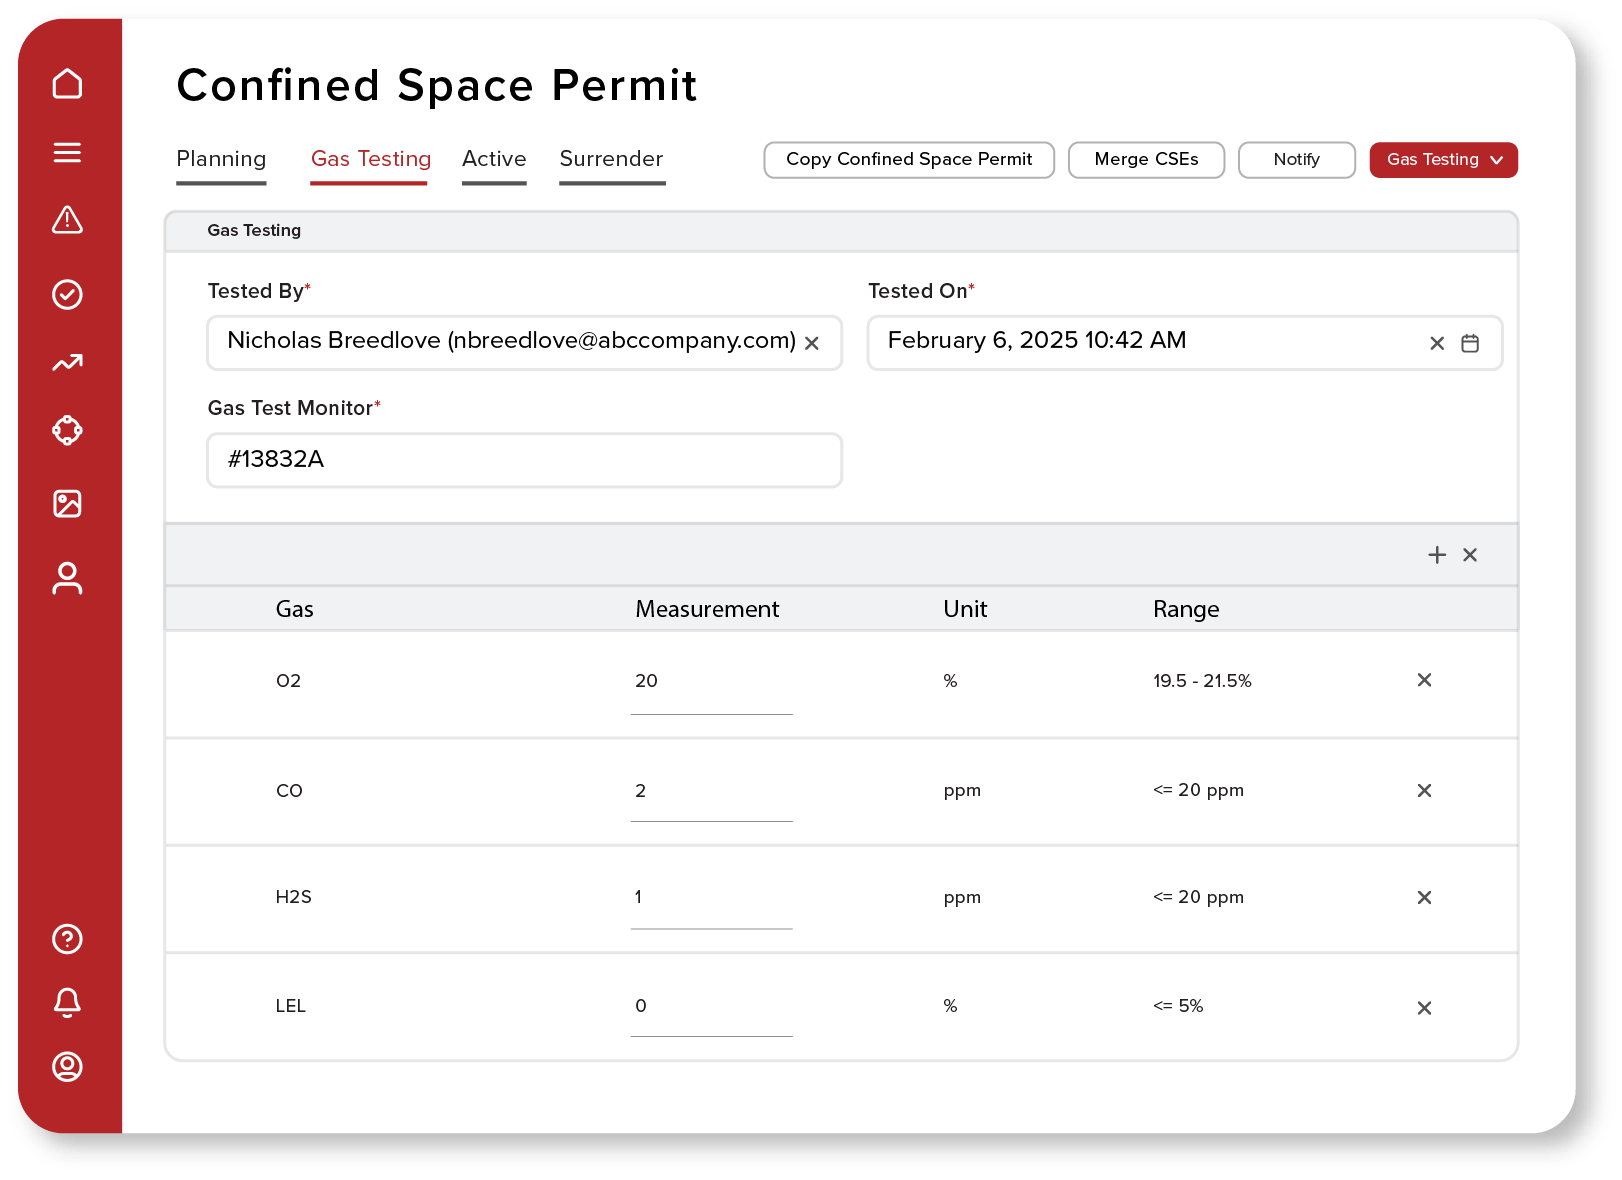Image resolution: width=1622 pixels, height=1180 pixels.
Task: Open the warning triangle hazards icon
Action: pyautogui.click(x=67, y=220)
